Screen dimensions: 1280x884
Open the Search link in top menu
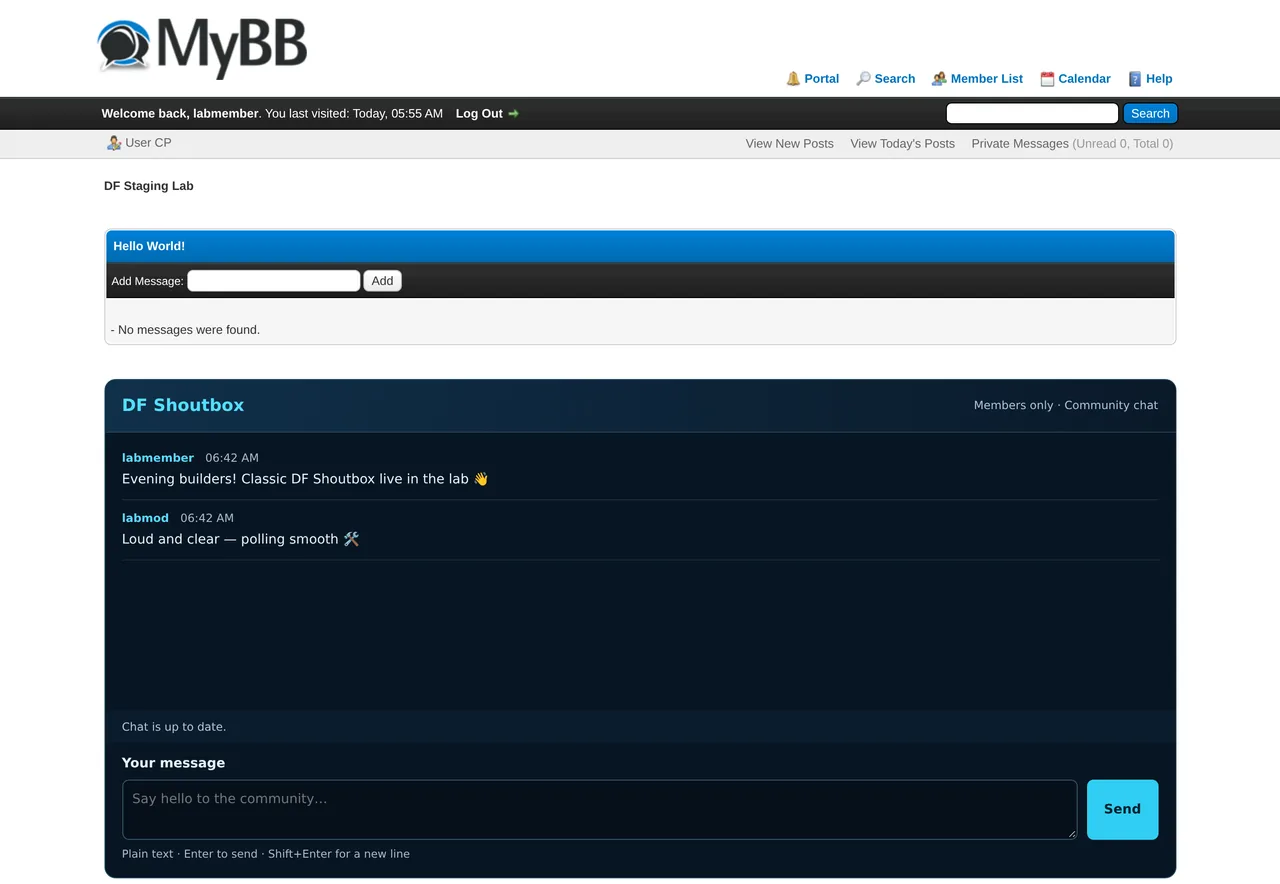coord(895,79)
